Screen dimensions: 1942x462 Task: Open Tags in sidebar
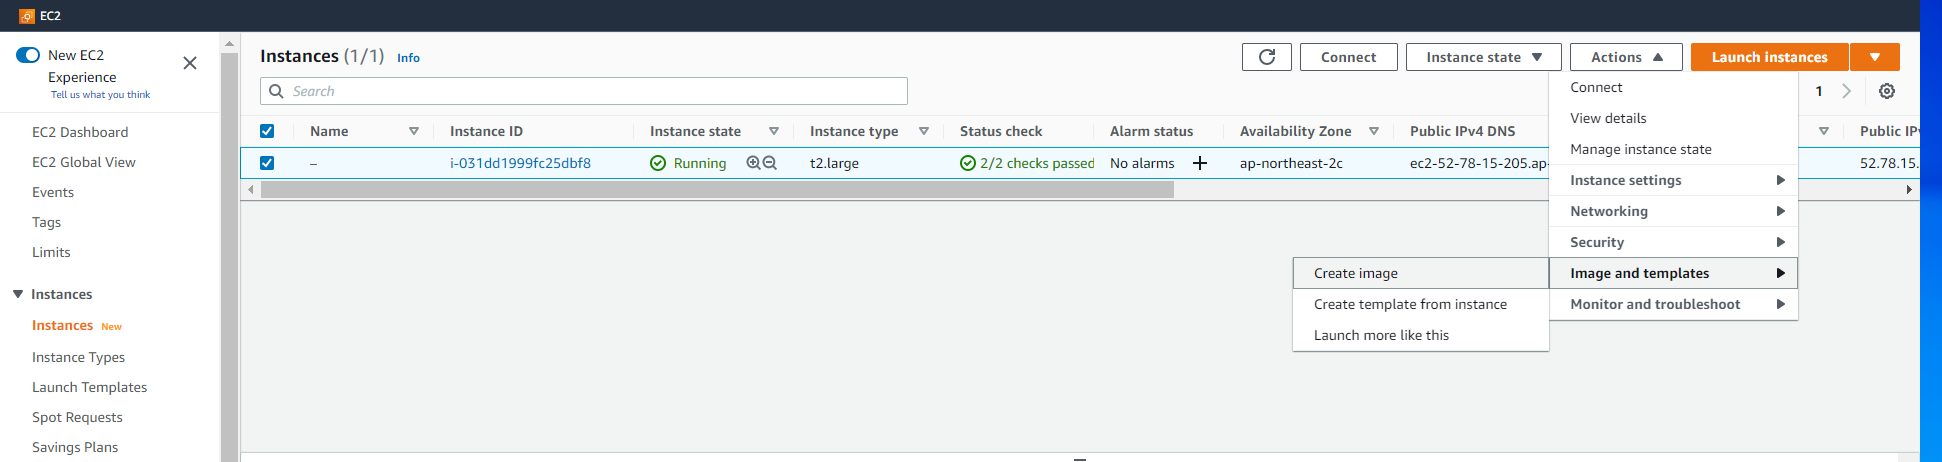pos(46,222)
